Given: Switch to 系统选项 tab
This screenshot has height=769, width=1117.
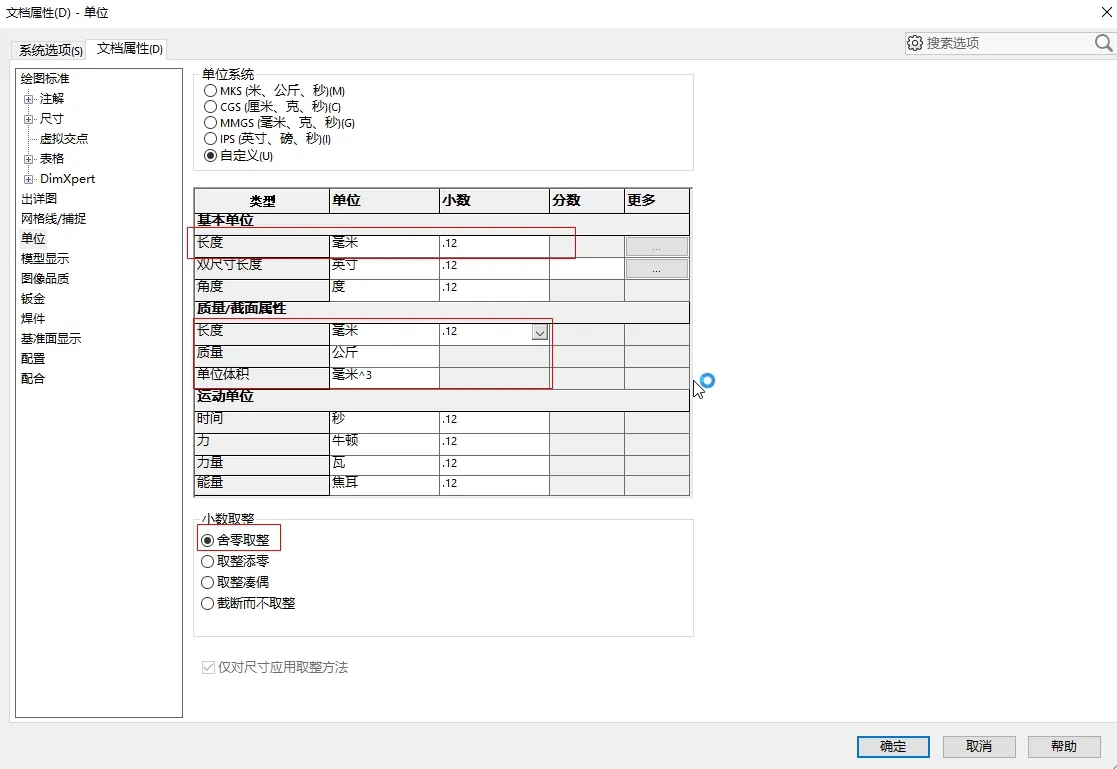Looking at the screenshot, I should coord(51,50).
